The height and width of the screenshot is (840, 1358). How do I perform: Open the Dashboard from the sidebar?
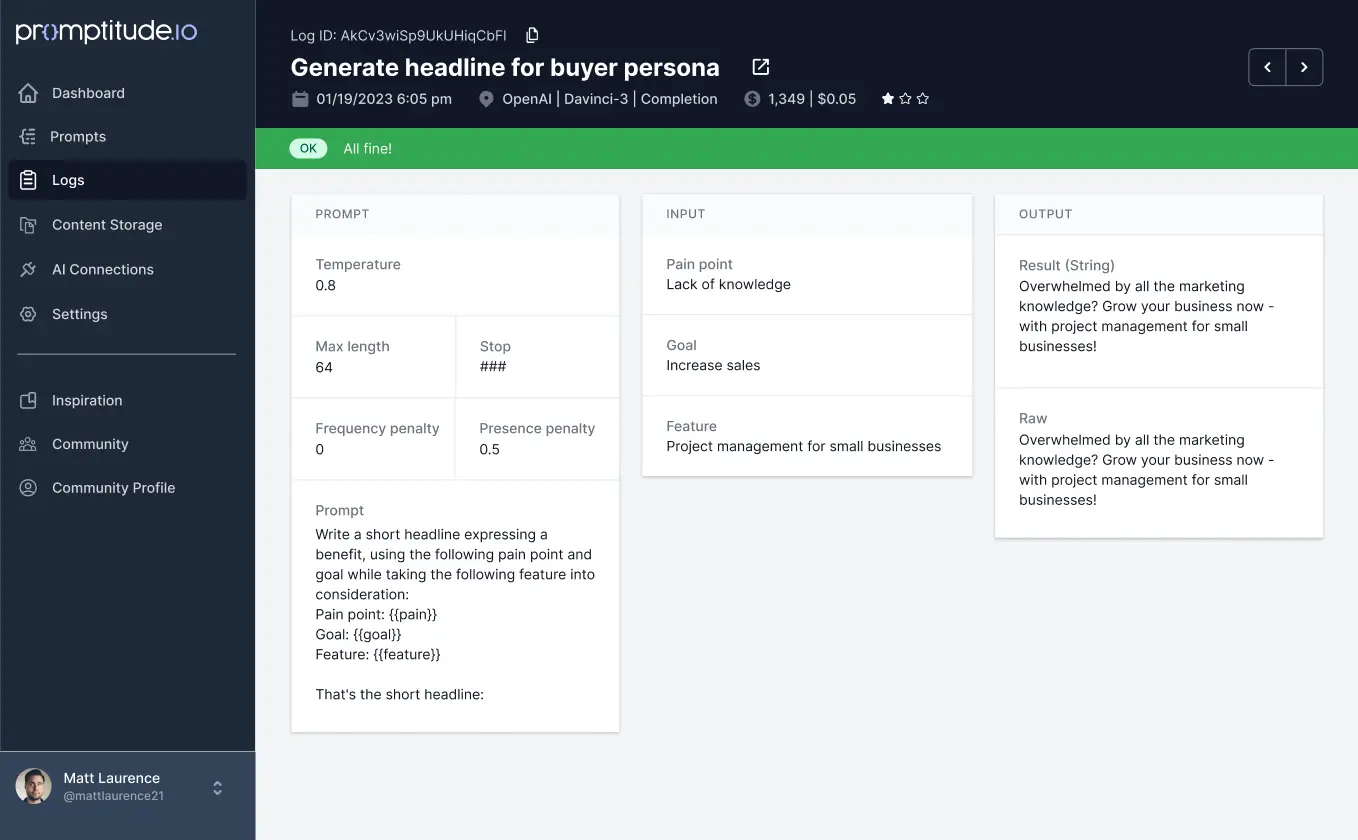click(x=87, y=92)
